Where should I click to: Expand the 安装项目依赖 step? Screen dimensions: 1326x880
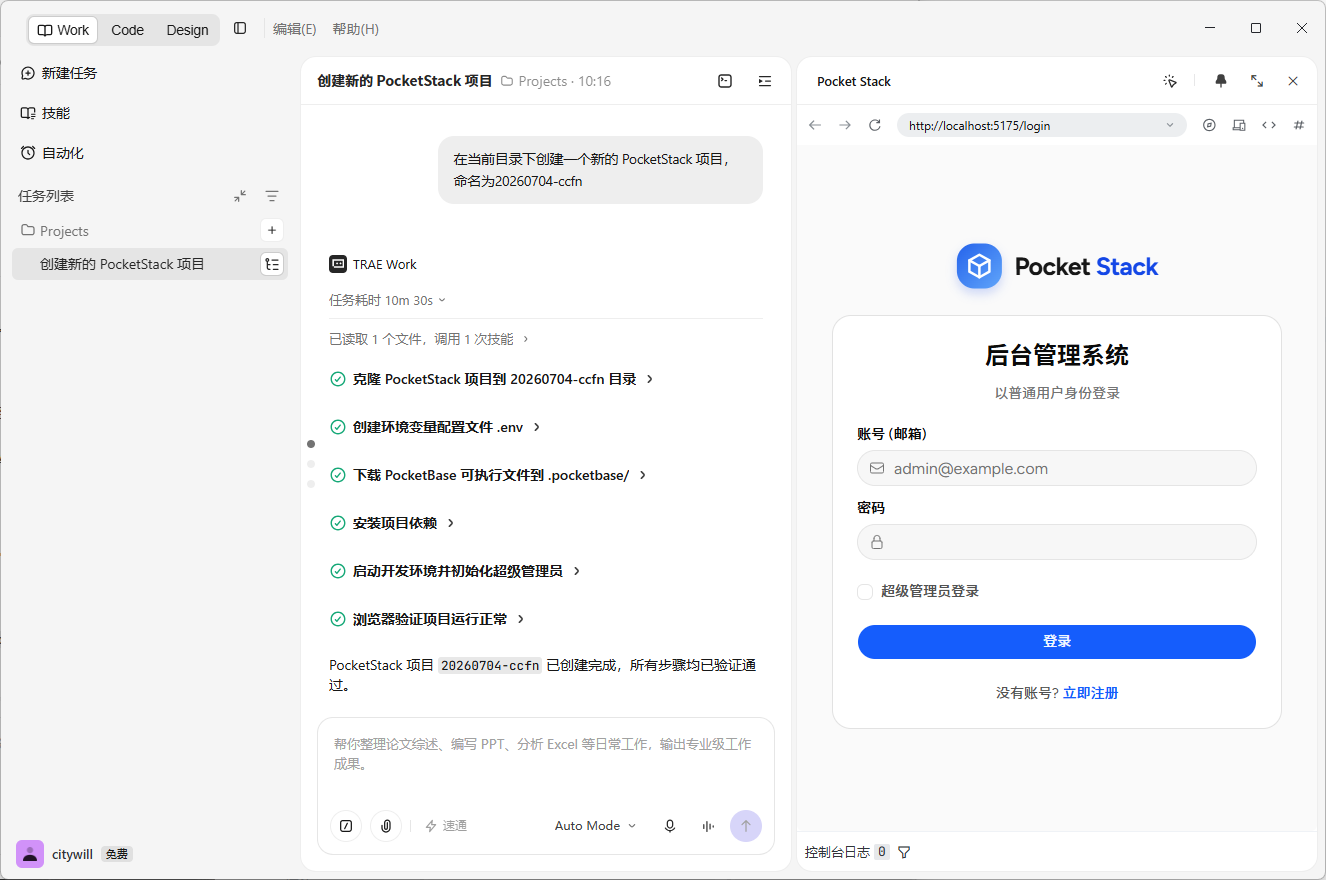click(x=392, y=523)
